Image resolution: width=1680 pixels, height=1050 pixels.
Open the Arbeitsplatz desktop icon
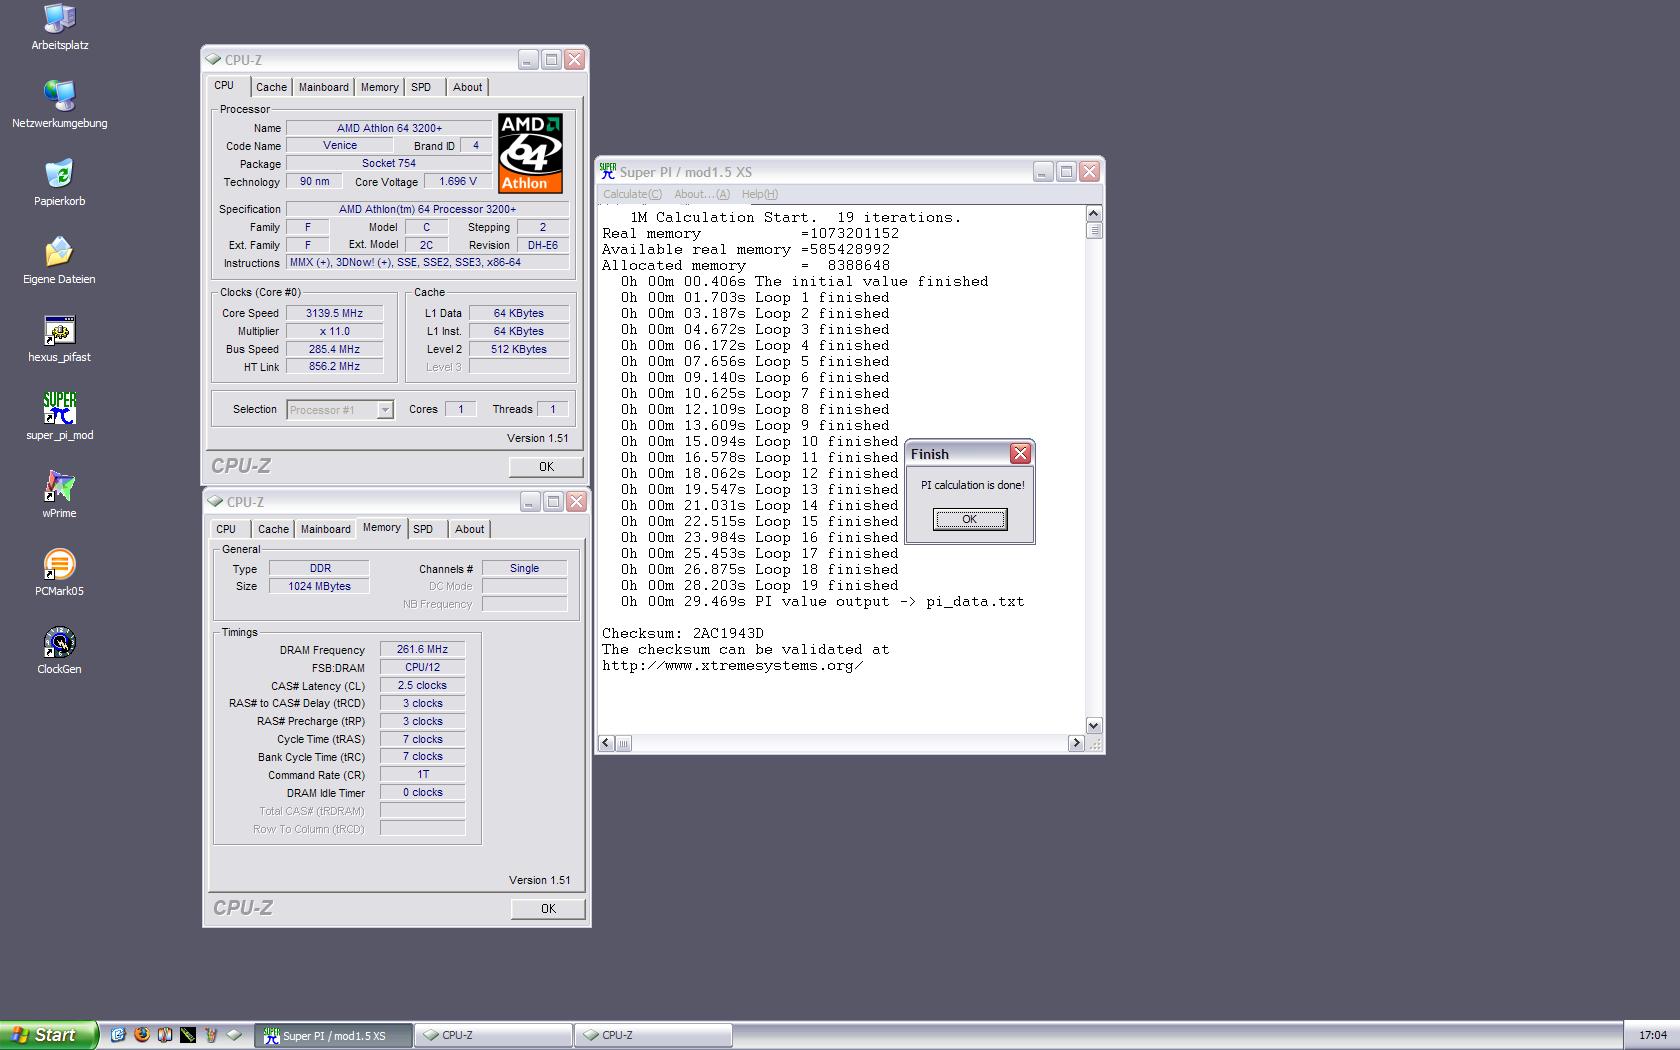[x=60, y=27]
